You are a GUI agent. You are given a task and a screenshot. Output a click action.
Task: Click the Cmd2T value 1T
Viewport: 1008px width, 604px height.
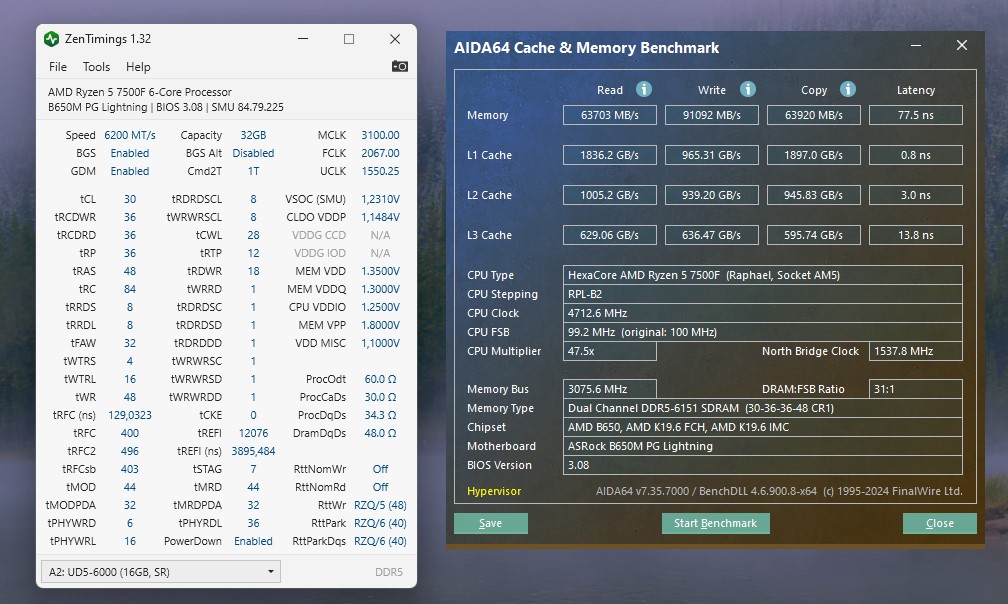point(253,171)
